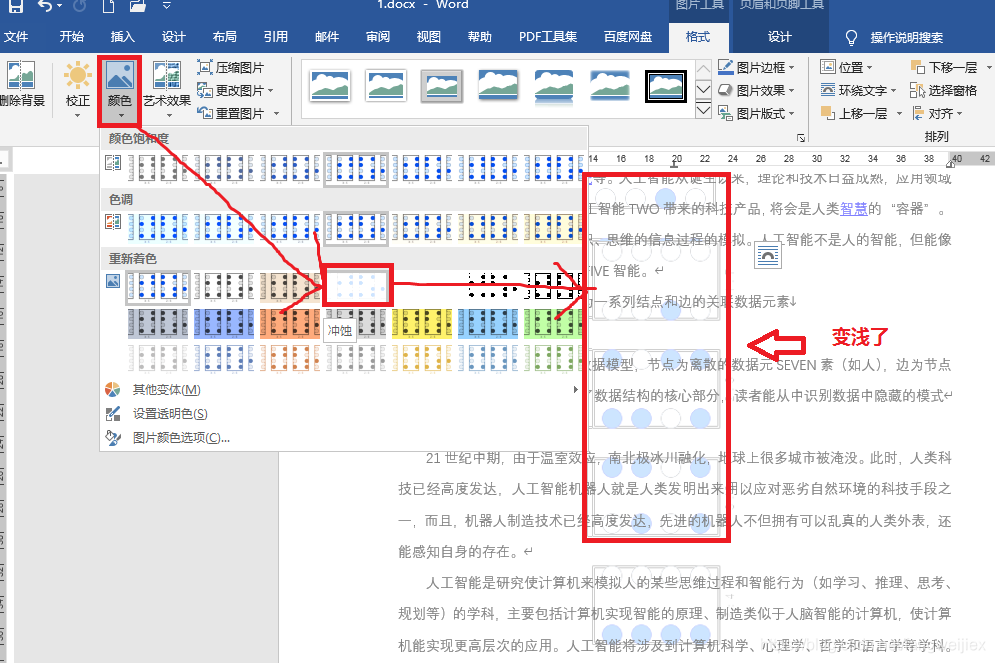Image resolution: width=995 pixels, height=663 pixels.
Task: Click 重置图片 reset picture
Action: (x=230, y=114)
